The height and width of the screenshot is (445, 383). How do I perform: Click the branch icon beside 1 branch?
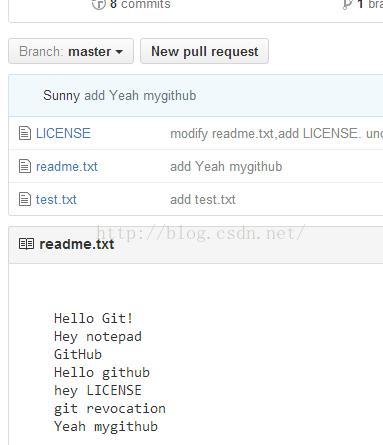[347, 5]
